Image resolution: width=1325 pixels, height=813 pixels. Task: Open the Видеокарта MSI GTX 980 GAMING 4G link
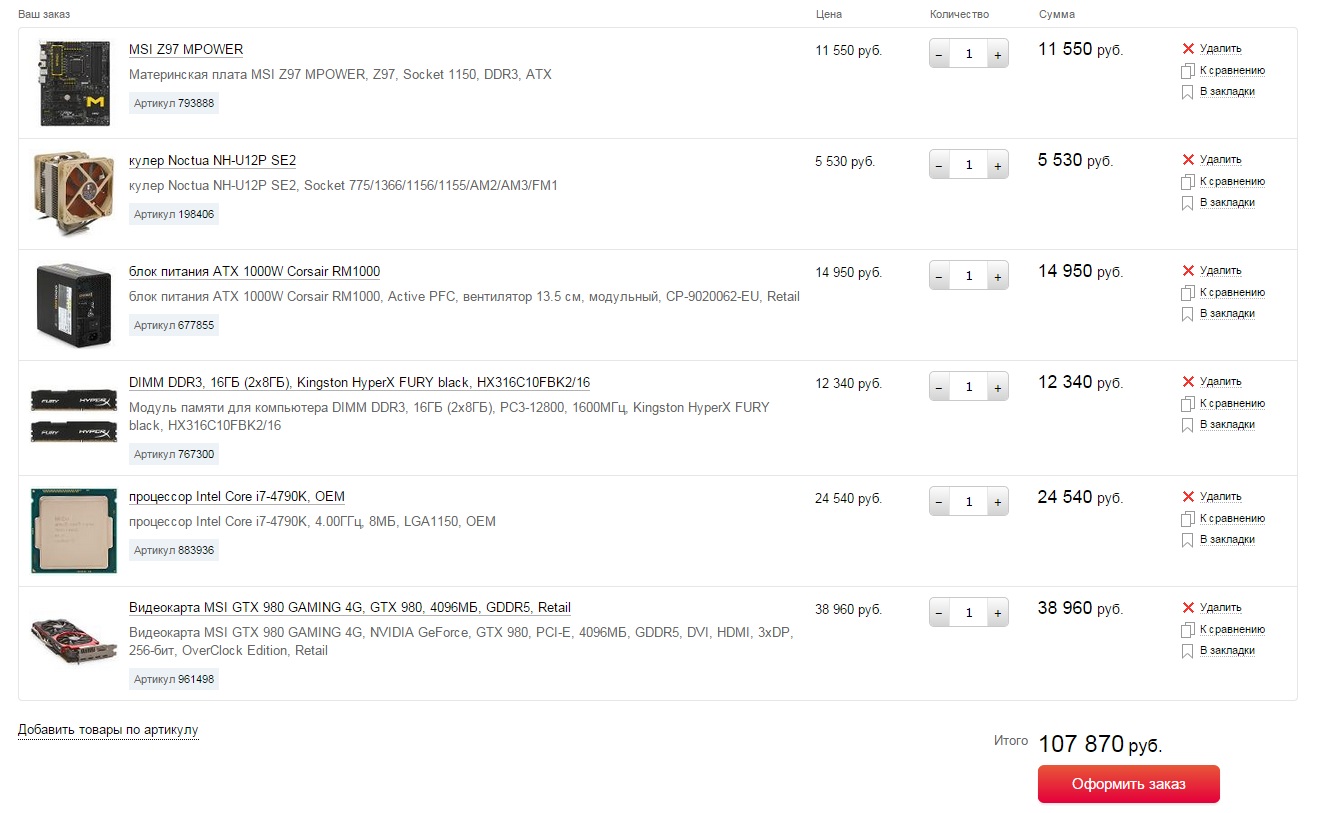[x=350, y=608]
